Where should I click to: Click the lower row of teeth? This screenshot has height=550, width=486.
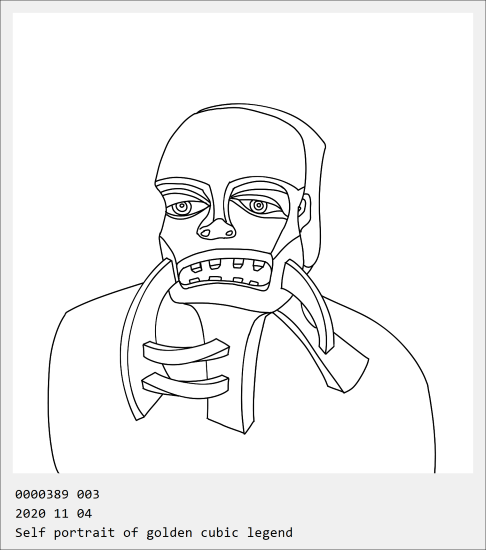224,281
